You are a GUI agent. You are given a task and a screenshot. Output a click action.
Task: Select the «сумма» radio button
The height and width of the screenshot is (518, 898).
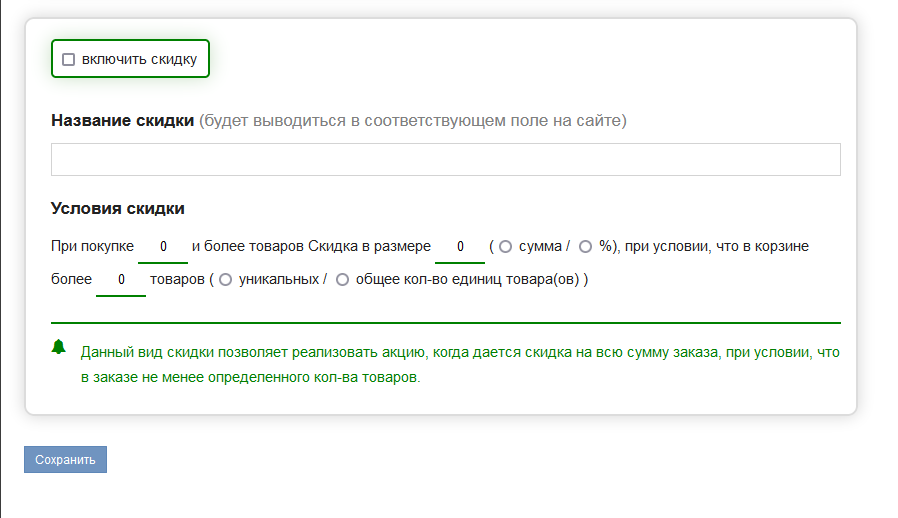tap(505, 247)
